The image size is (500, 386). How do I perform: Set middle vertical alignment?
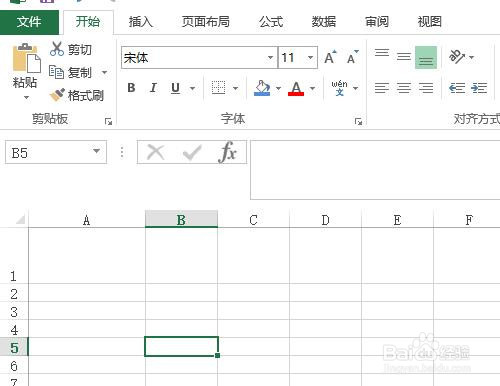pyautogui.click(x=404, y=58)
